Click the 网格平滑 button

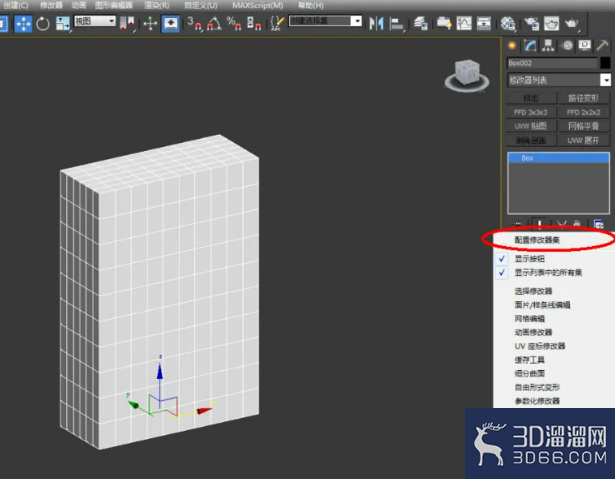[x=584, y=126]
